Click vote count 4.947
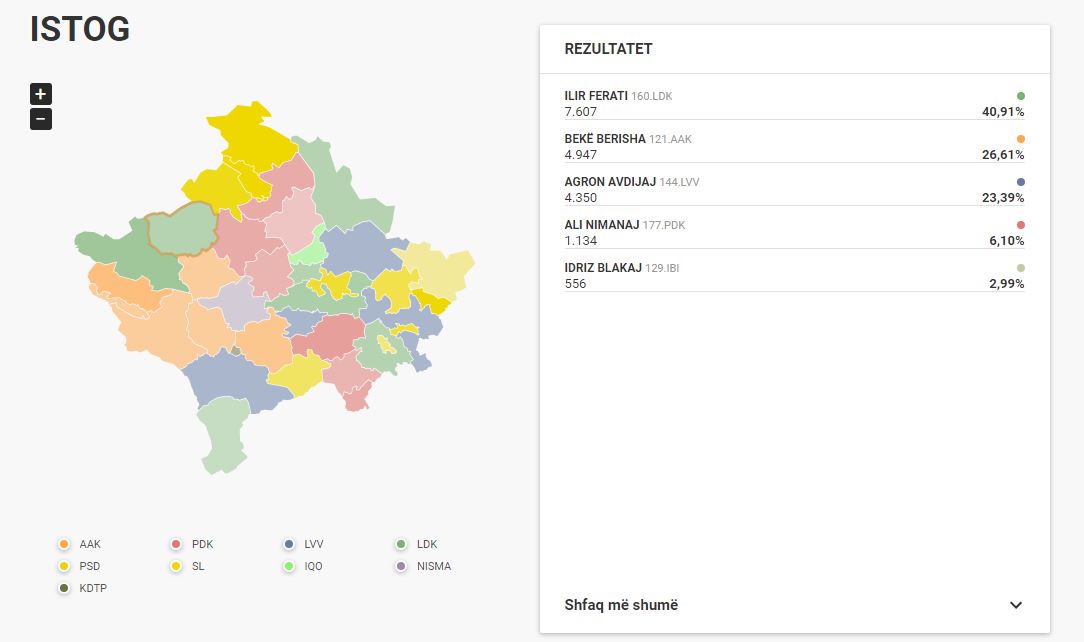The width and height of the screenshot is (1084, 642). click(x=581, y=155)
